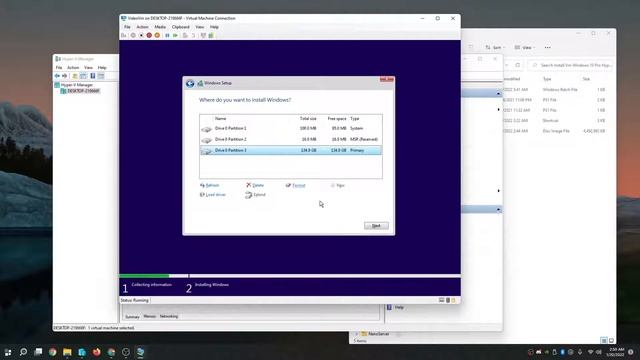Open File Explorer from the taskbar

click(x=67, y=352)
